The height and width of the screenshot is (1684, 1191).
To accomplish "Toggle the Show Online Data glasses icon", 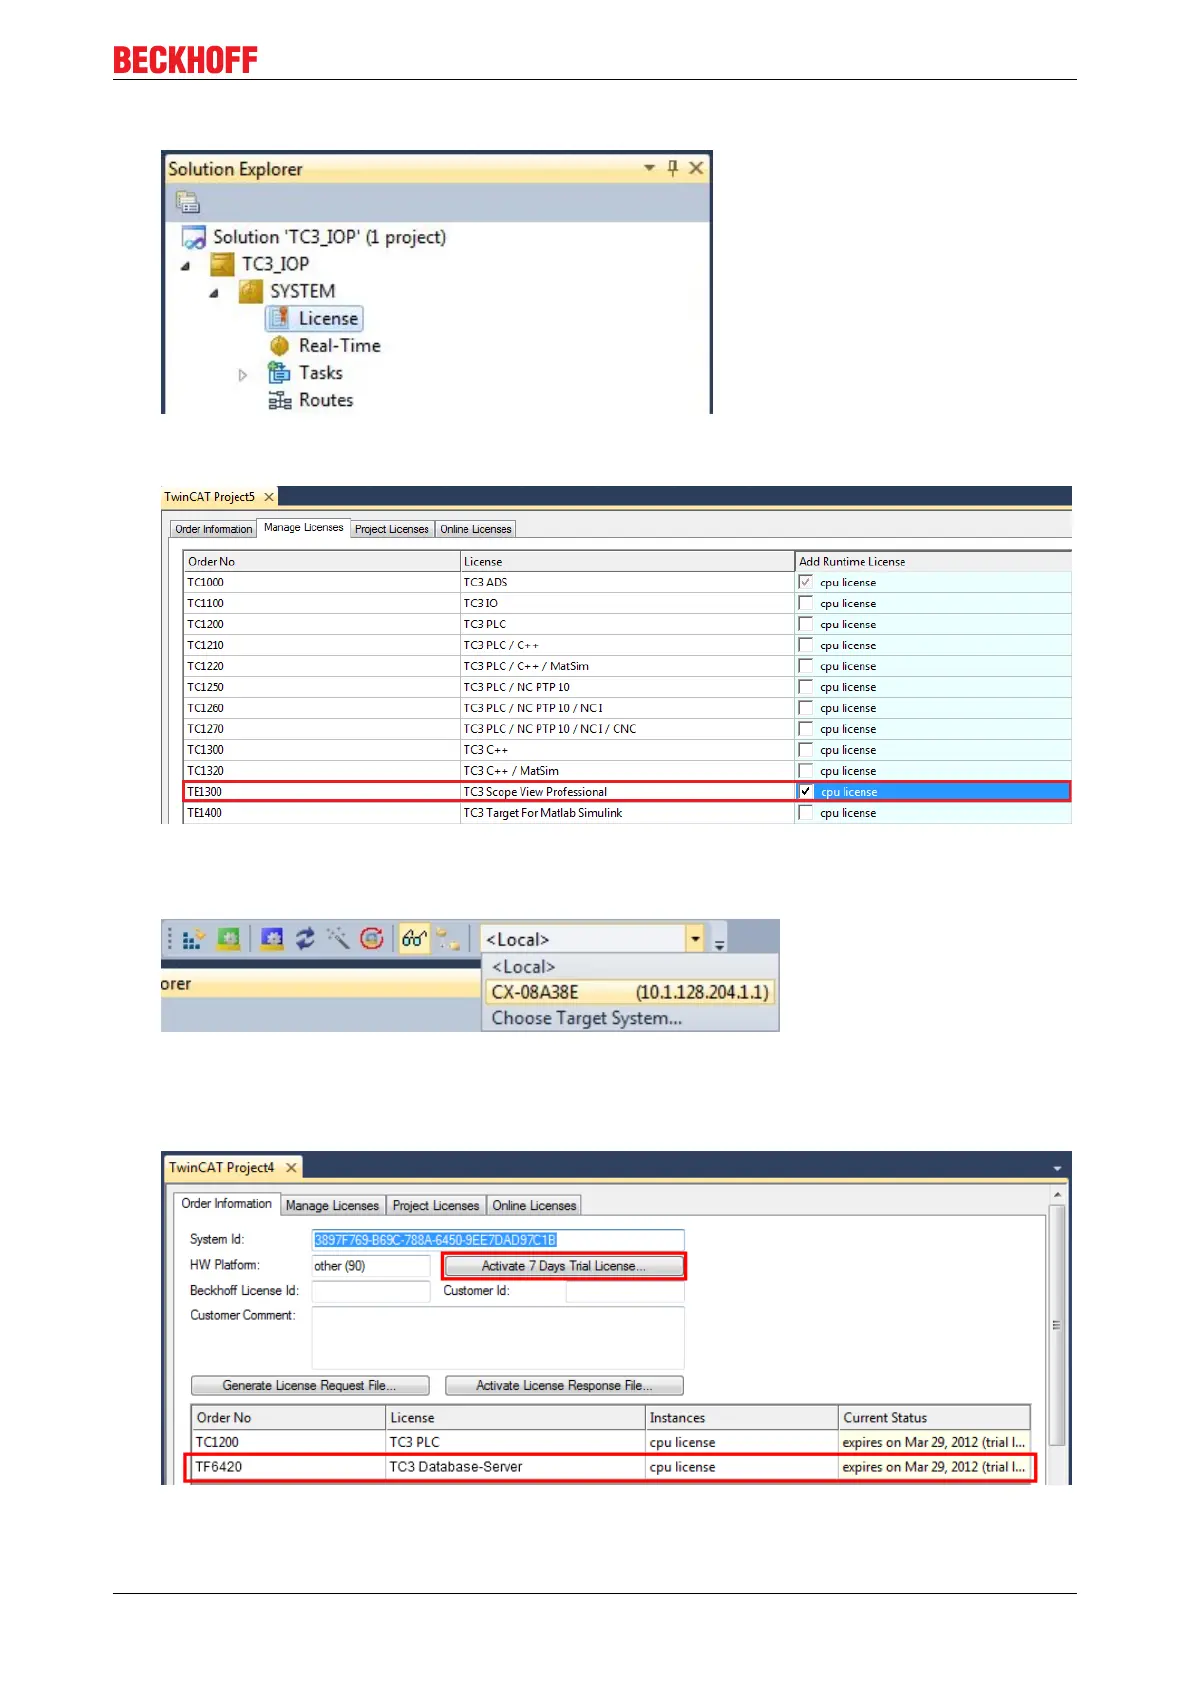I will coord(414,938).
